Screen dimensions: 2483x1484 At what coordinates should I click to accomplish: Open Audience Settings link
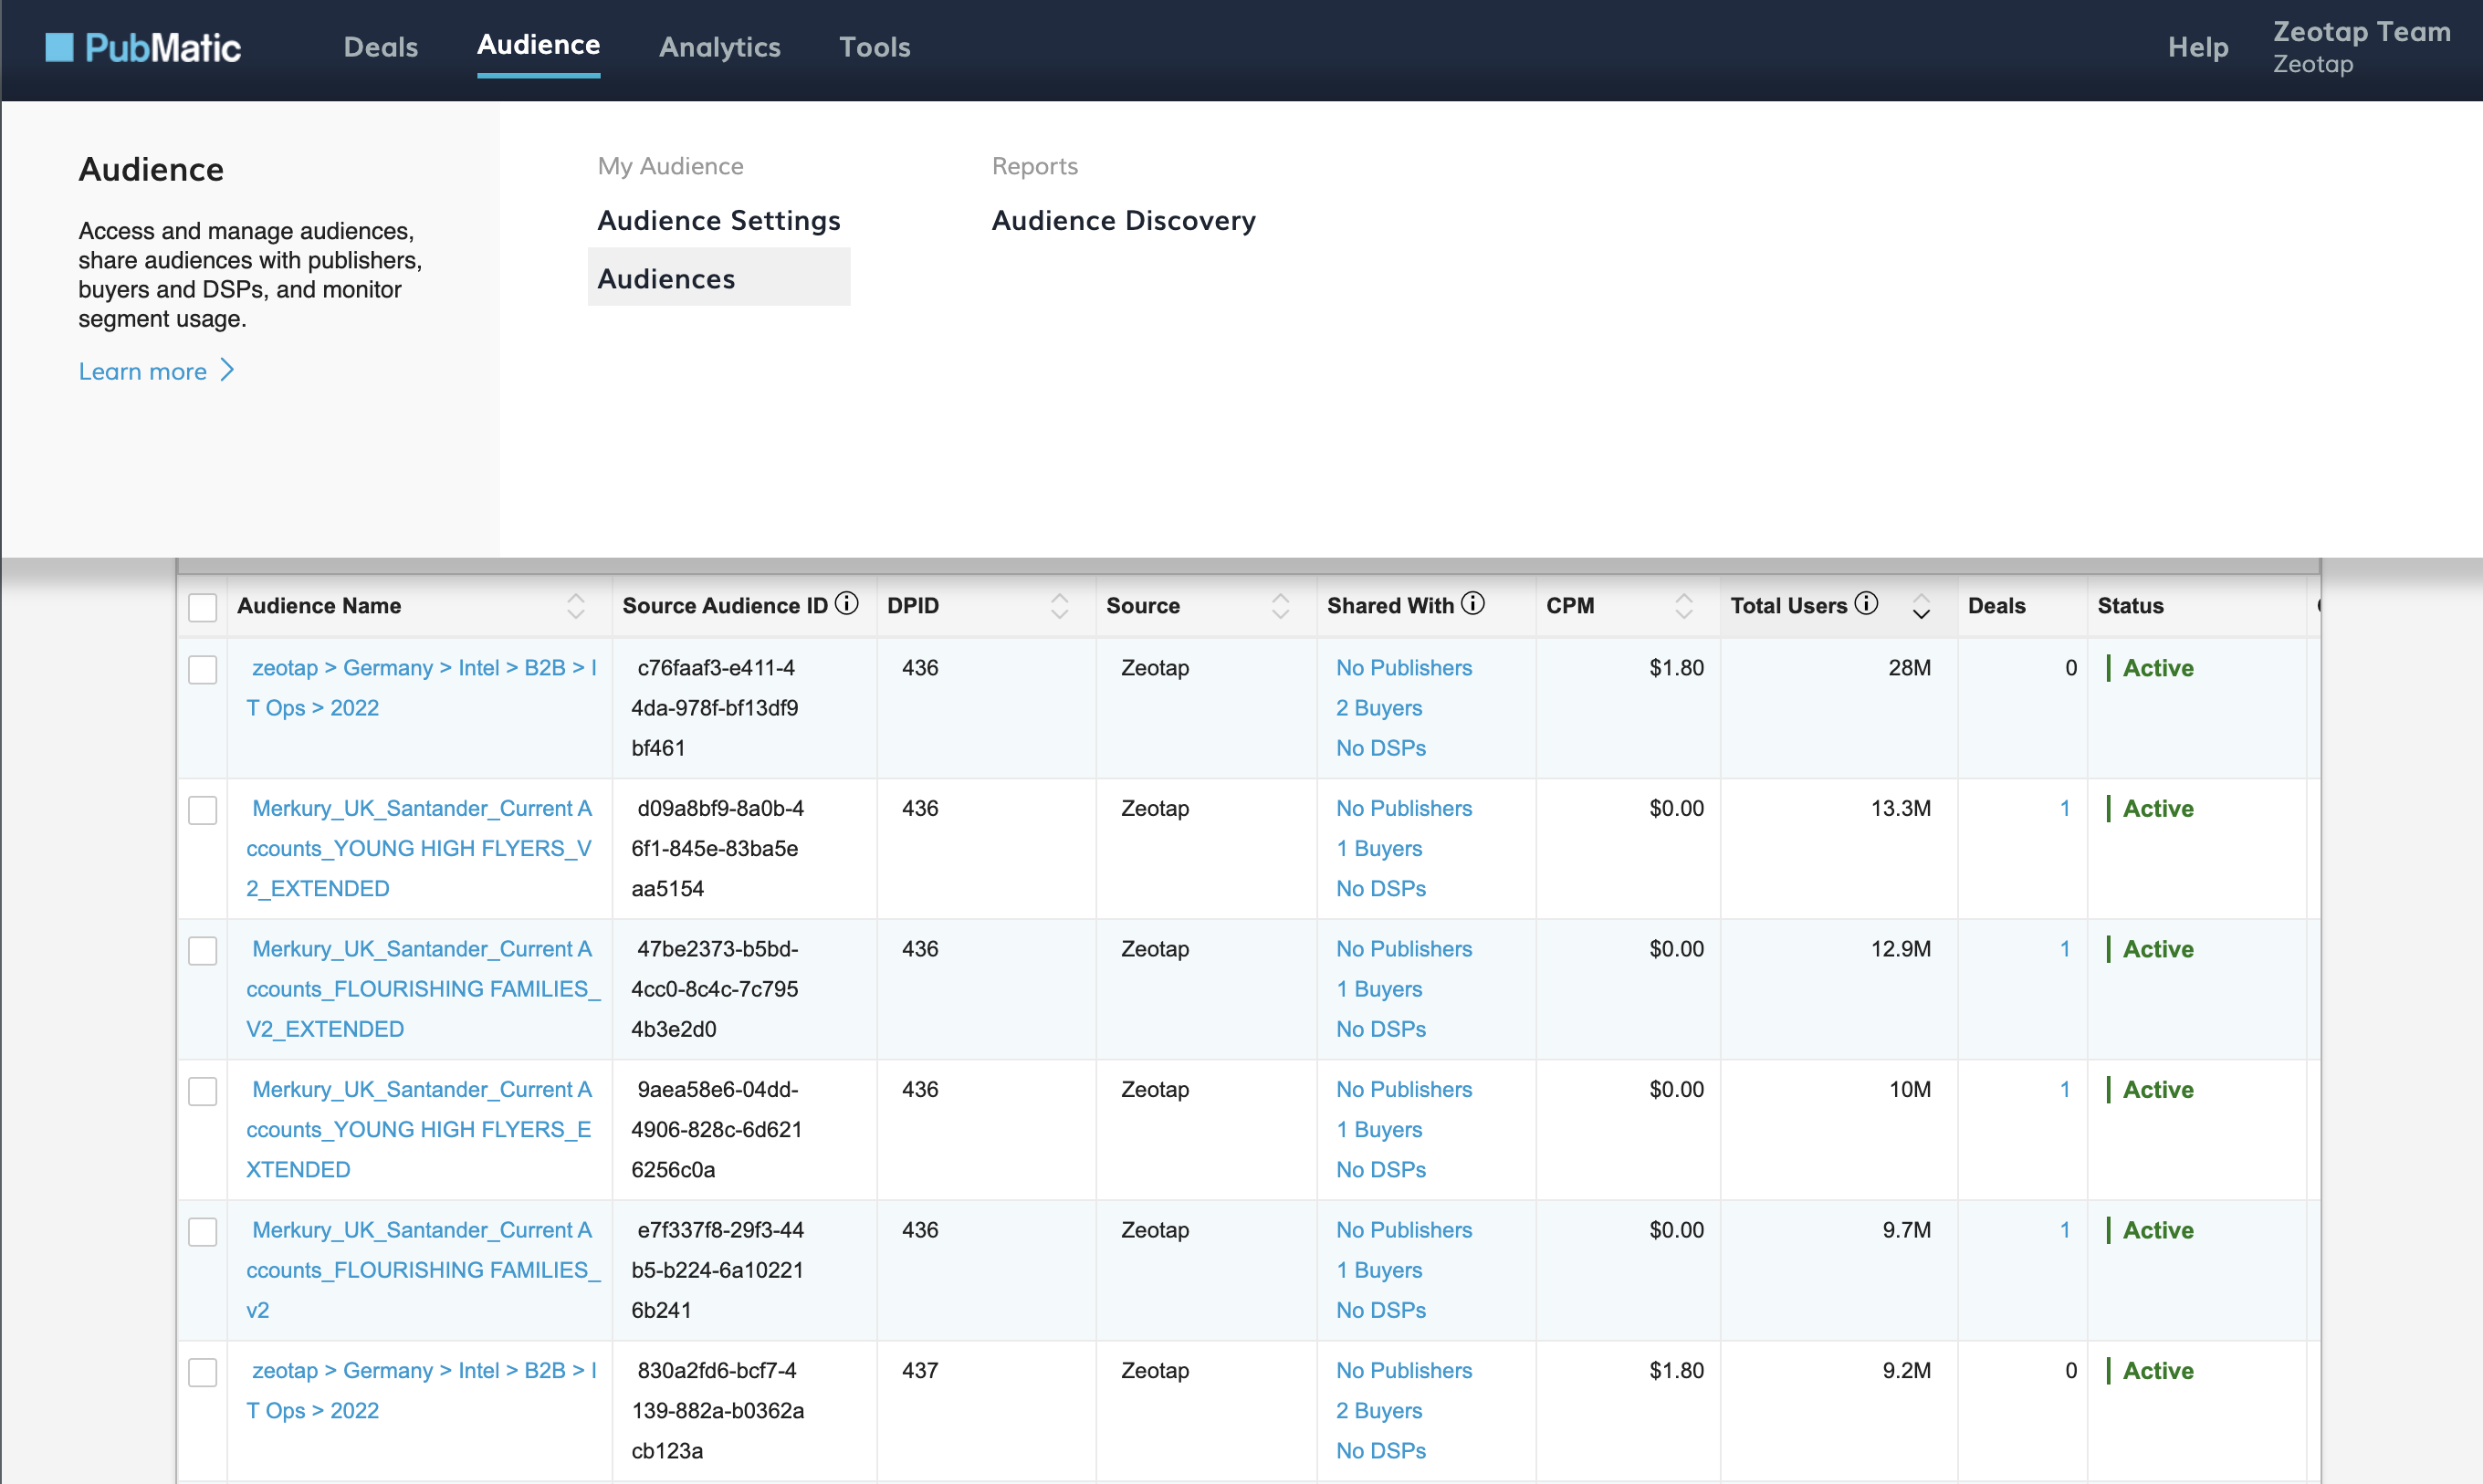718,220
